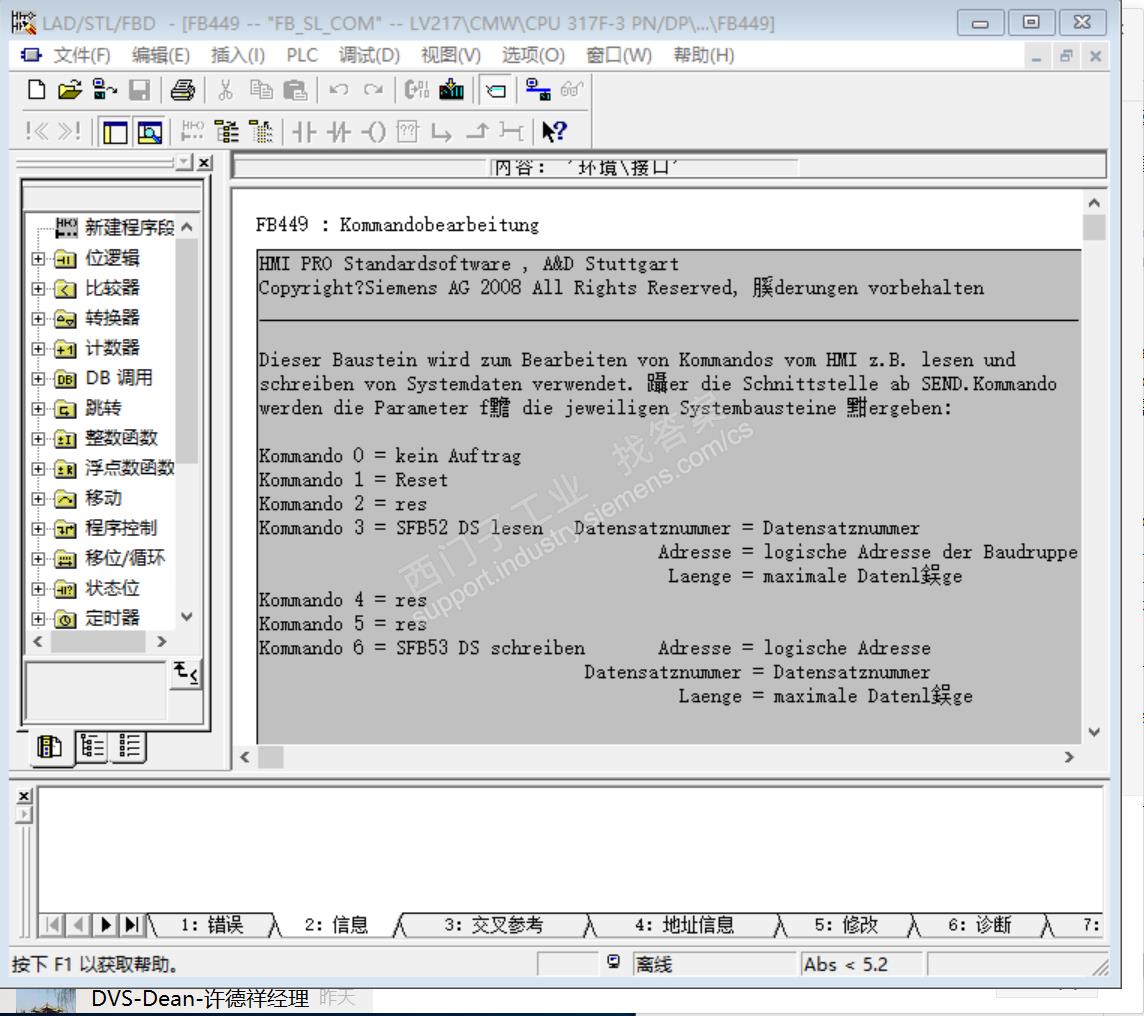The height and width of the screenshot is (1016, 1144).
Task: Open the 插入(I) menu
Action: pyautogui.click(x=238, y=55)
